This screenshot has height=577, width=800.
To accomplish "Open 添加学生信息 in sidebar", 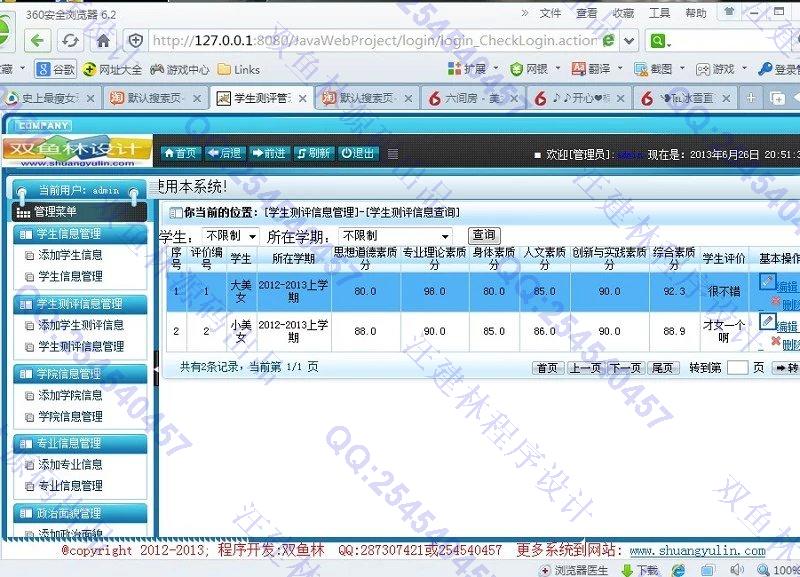I will (70, 255).
